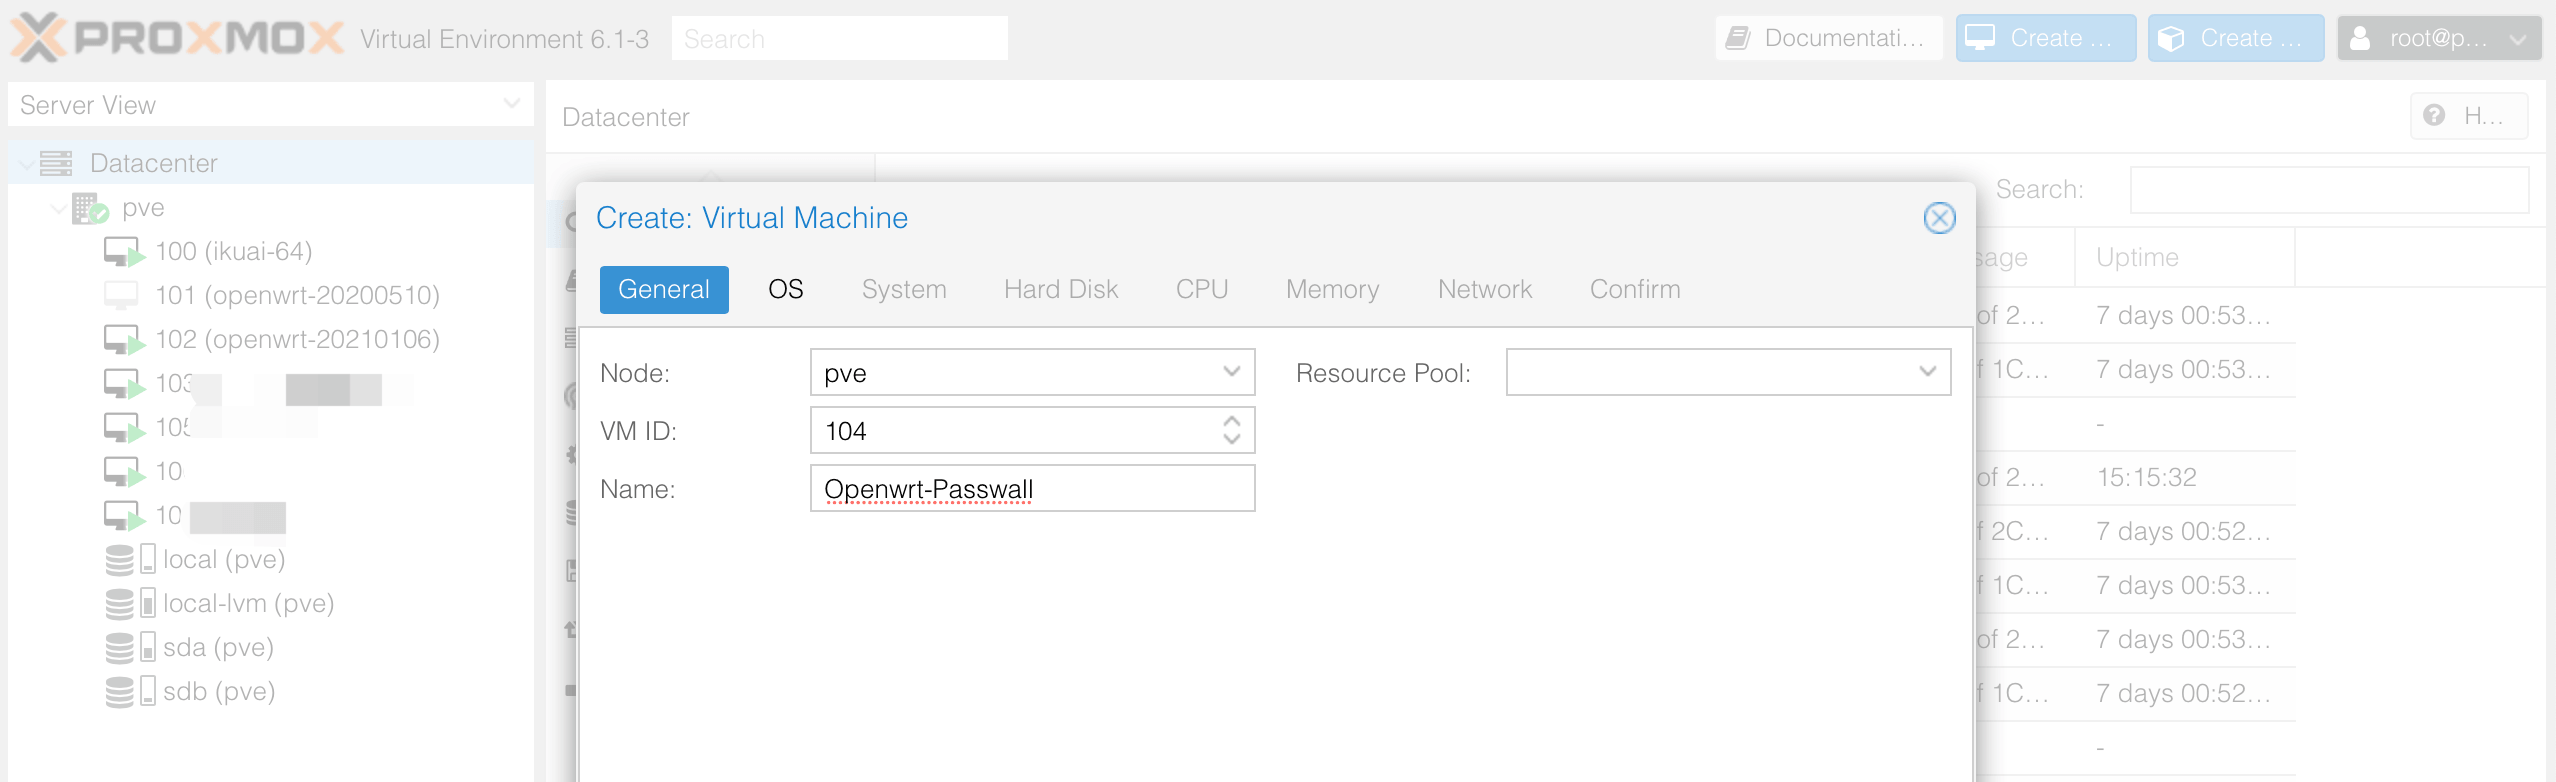The image size is (2556, 782).
Task: Select local-lvm (pve) storage
Action: point(248,603)
